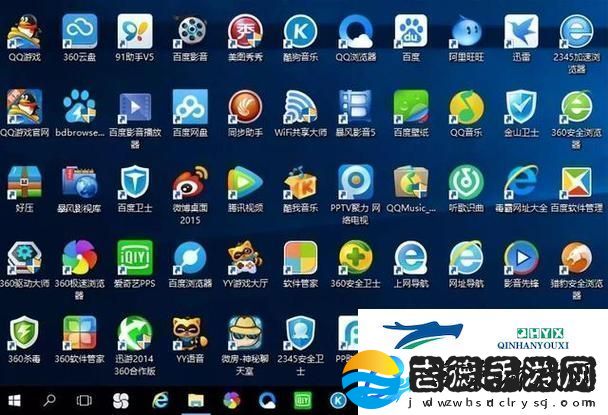
Task: Open the QQMusic_ shortcut icon
Action: (411, 182)
